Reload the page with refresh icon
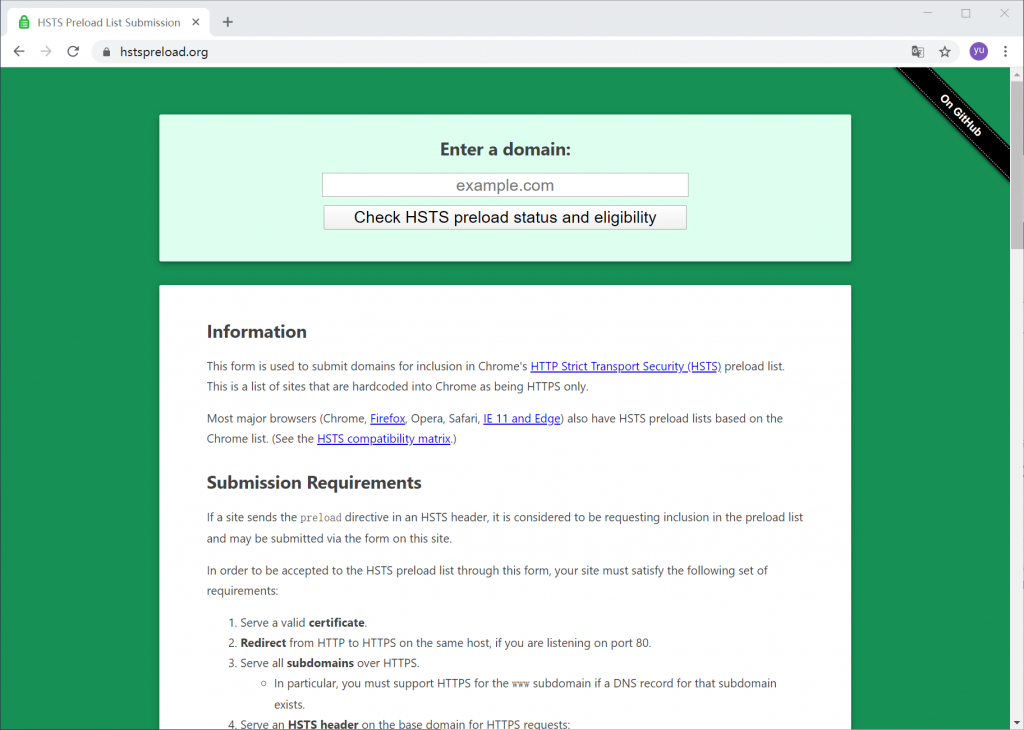Screen dimensions: 1024x730 (x=73, y=52)
